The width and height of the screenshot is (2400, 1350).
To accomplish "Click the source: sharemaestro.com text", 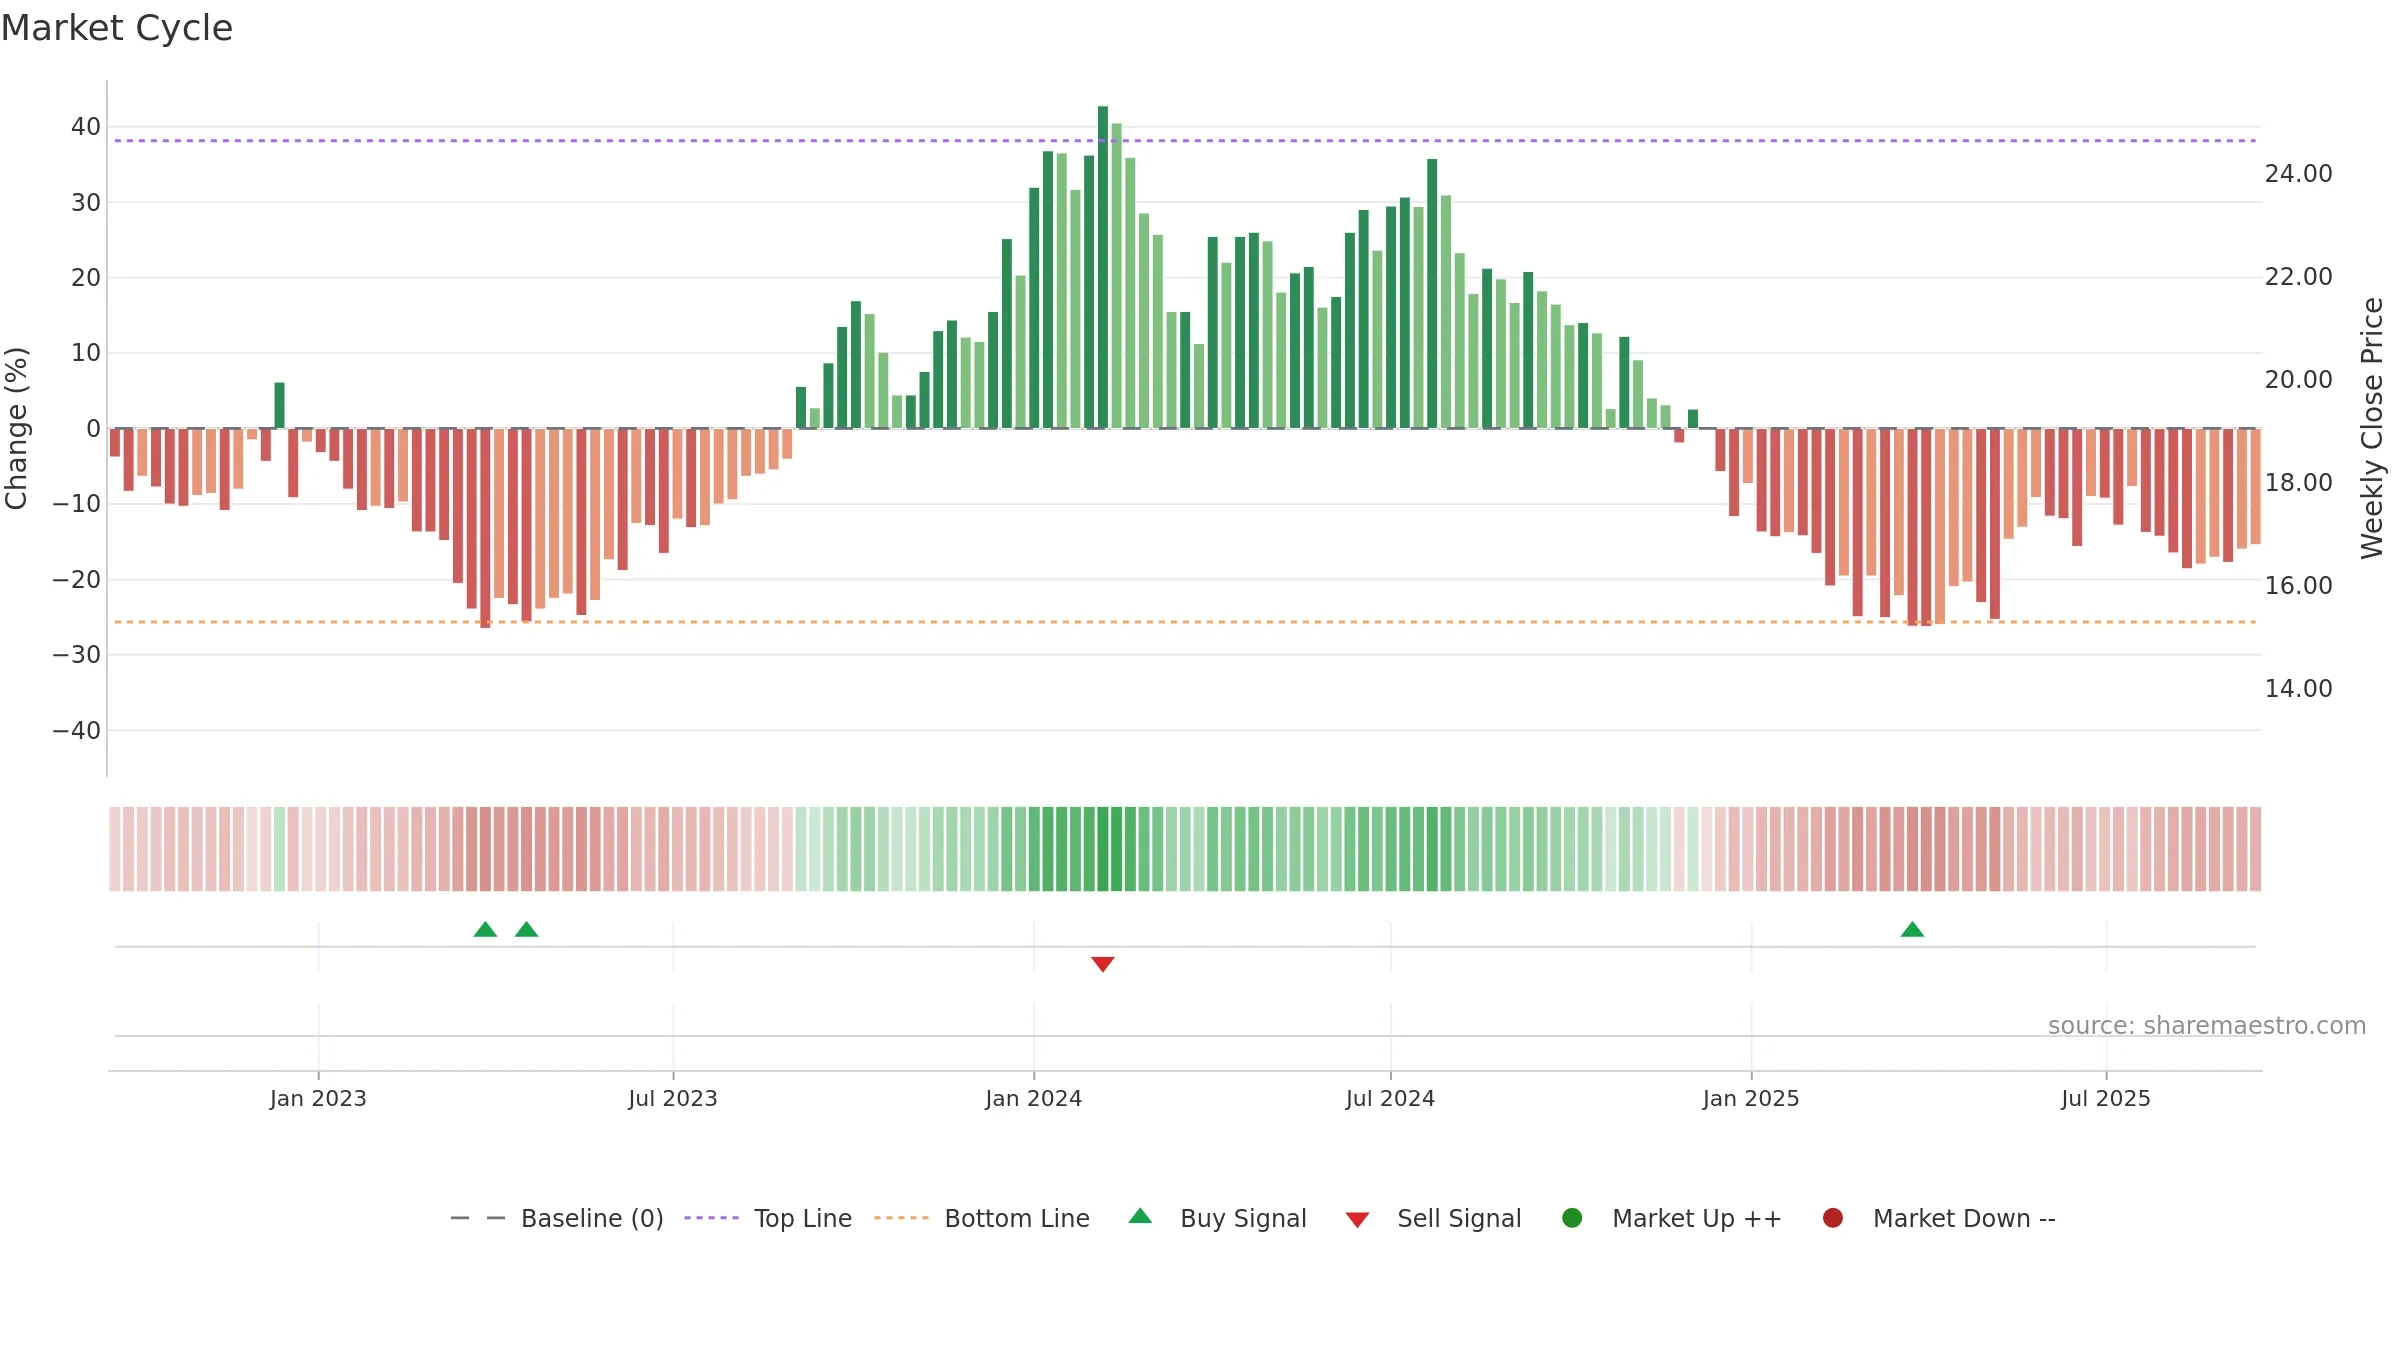I will (x=2207, y=1025).
